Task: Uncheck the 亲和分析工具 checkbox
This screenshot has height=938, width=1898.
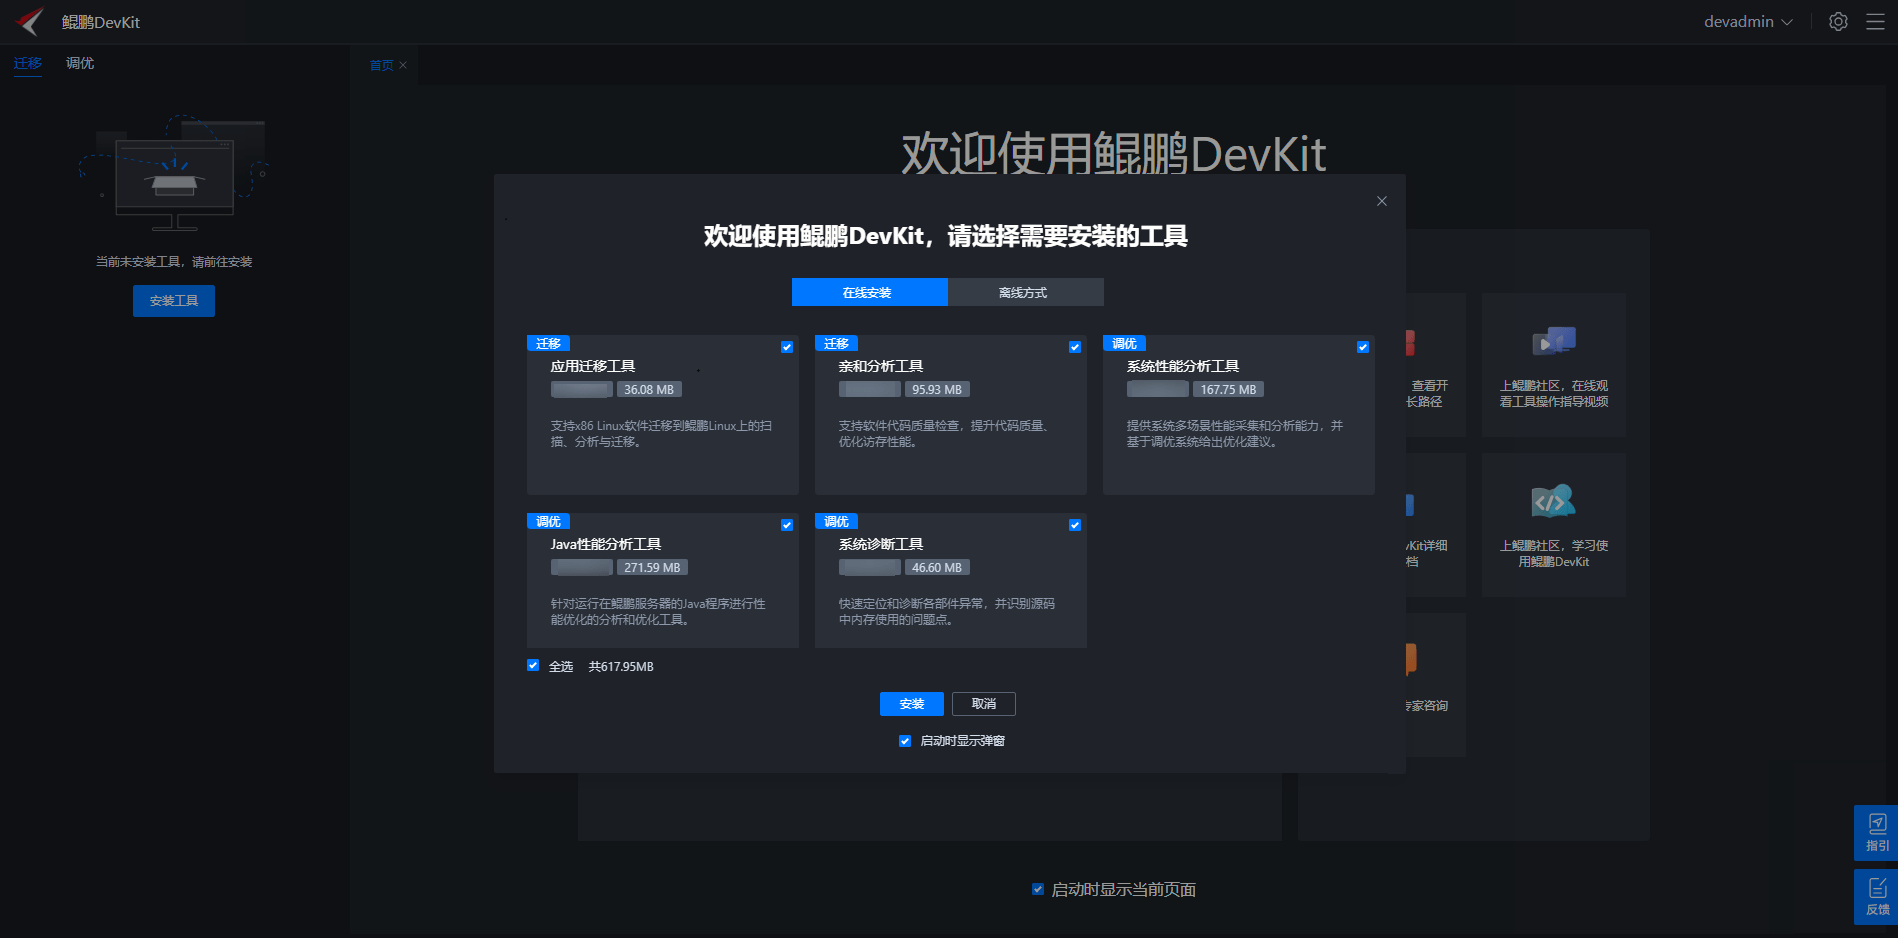Action: point(1075,347)
